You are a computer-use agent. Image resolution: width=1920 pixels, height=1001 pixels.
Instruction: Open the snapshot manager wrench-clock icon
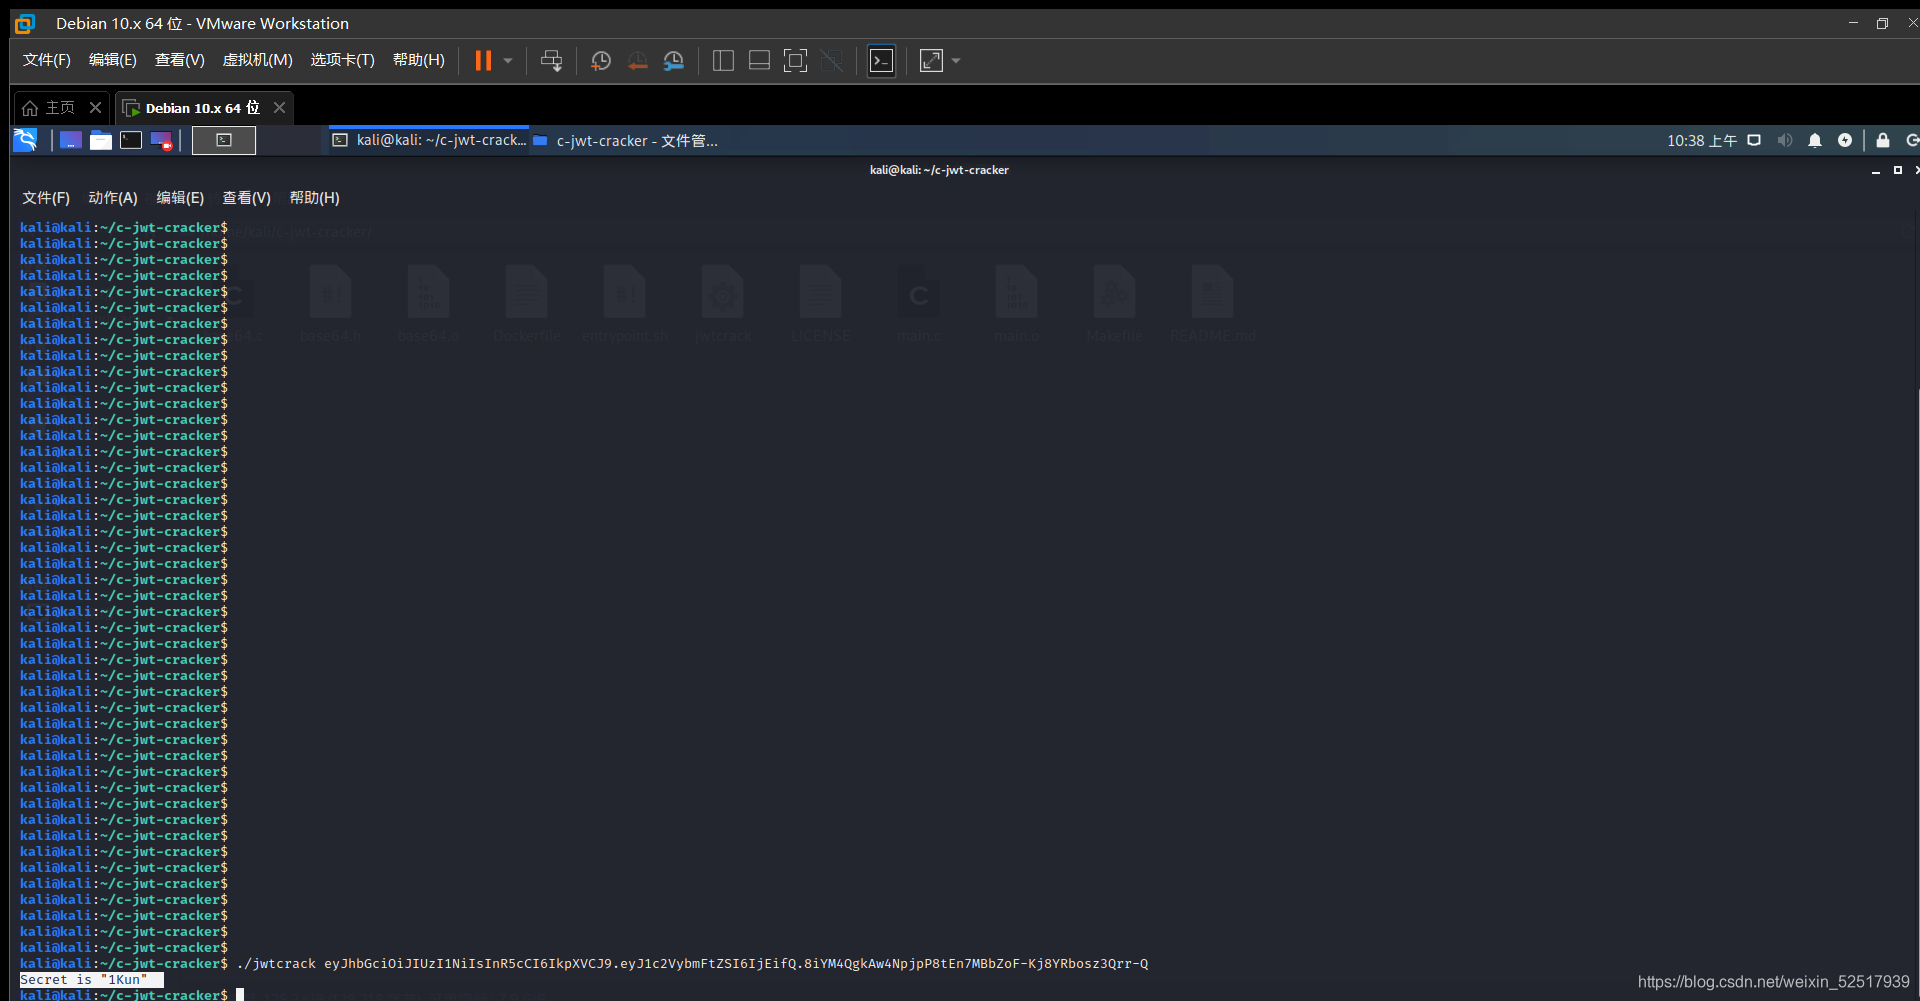pyautogui.click(x=674, y=61)
